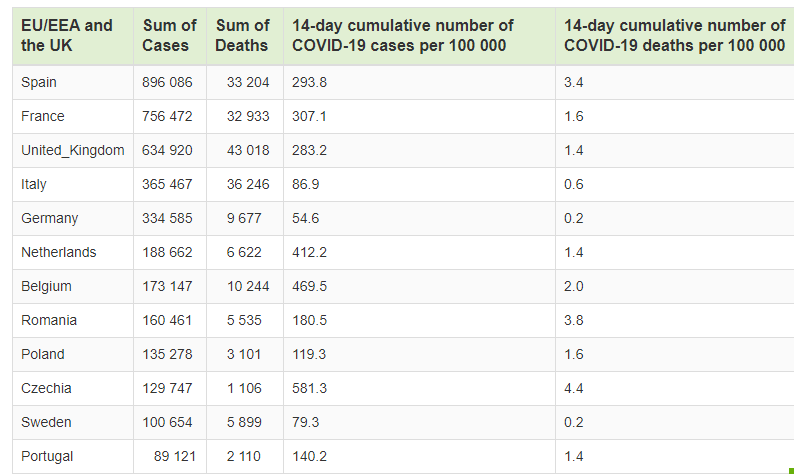Select the United_Kingdom country cell
Viewport: 794px width, 474px height.
point(73,150)
